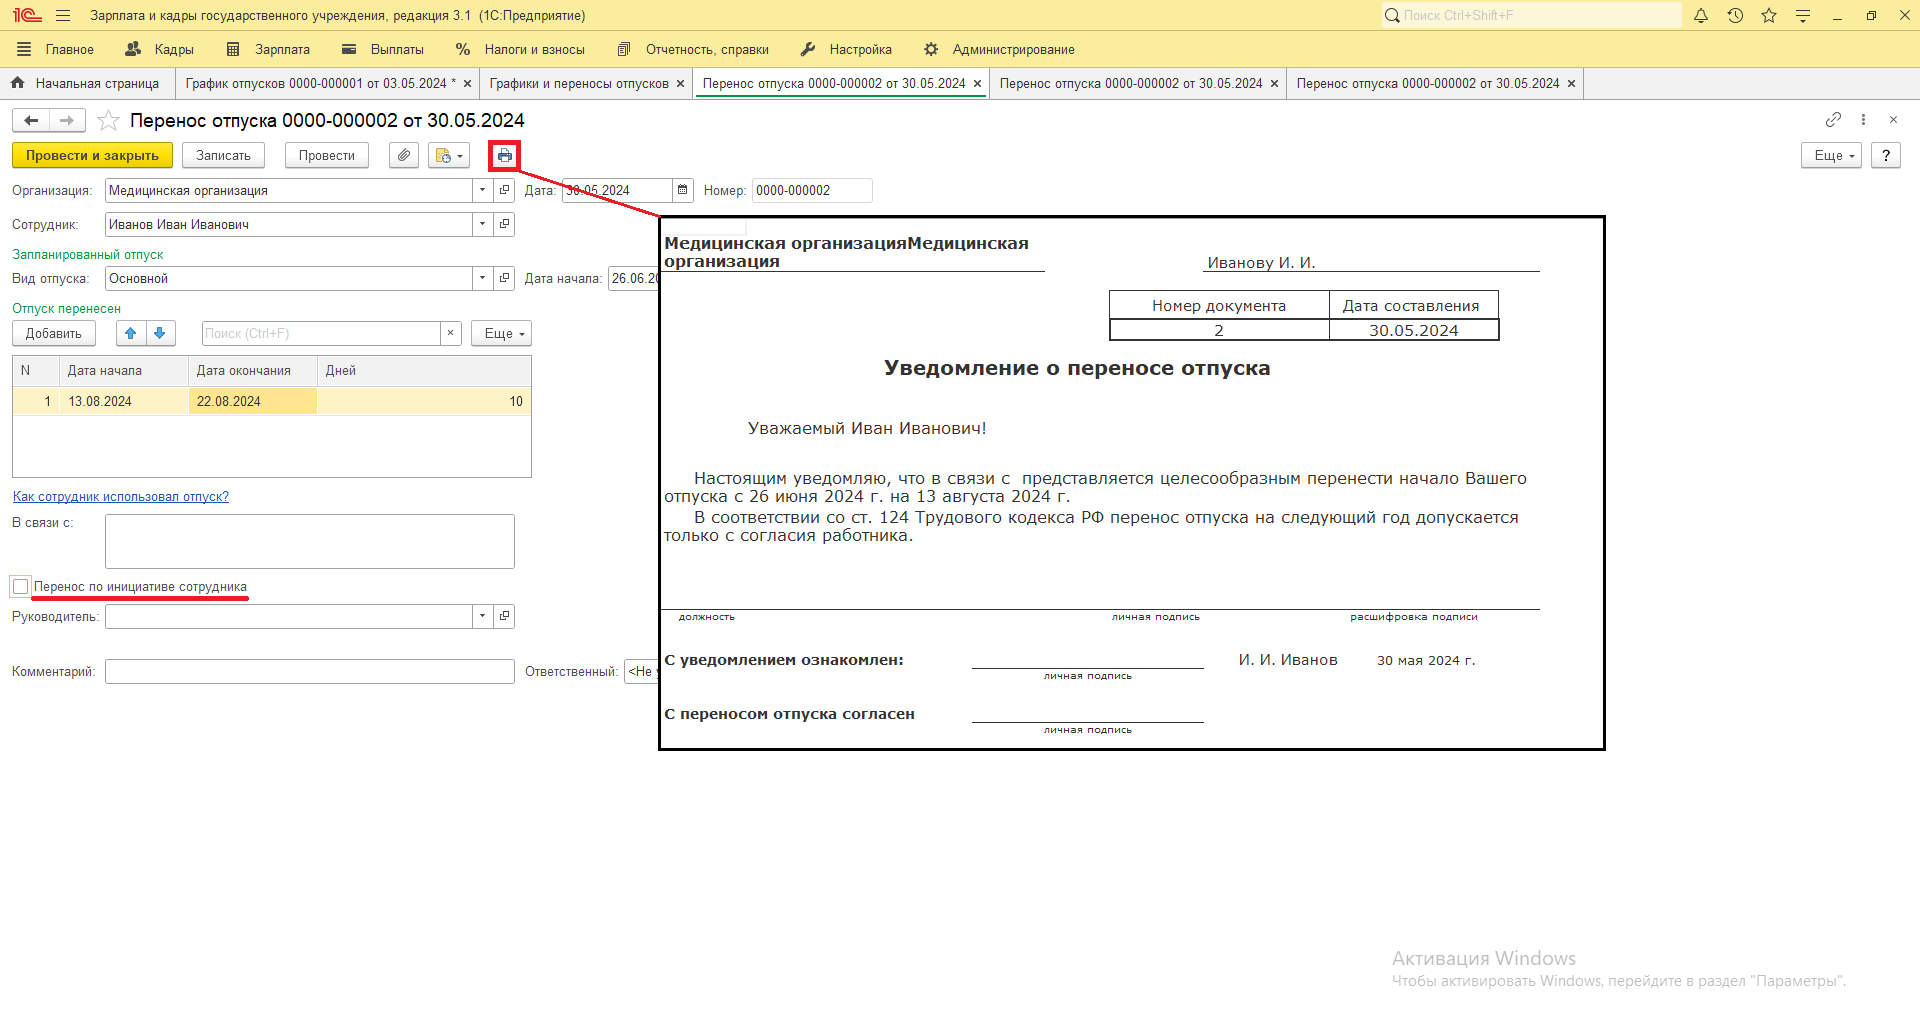Viewport: 1920px width, 1028px height.
Task: Move row down with blue arrow
Action: [x=160, y=334]
